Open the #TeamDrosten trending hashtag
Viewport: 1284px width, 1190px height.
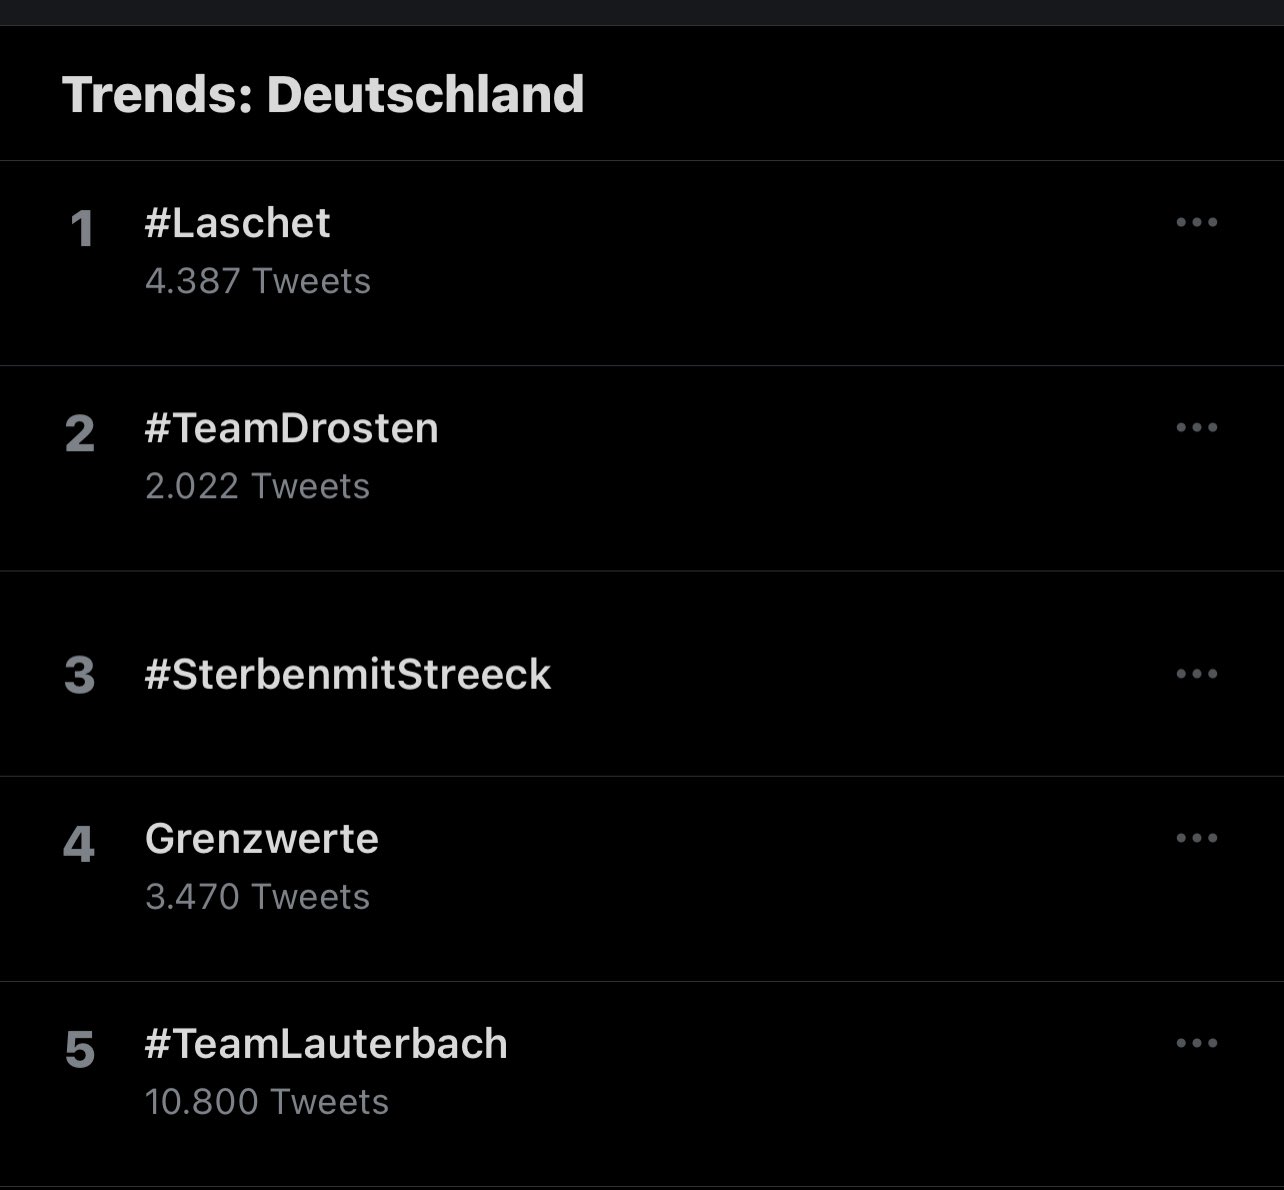(x=291, y=428)
